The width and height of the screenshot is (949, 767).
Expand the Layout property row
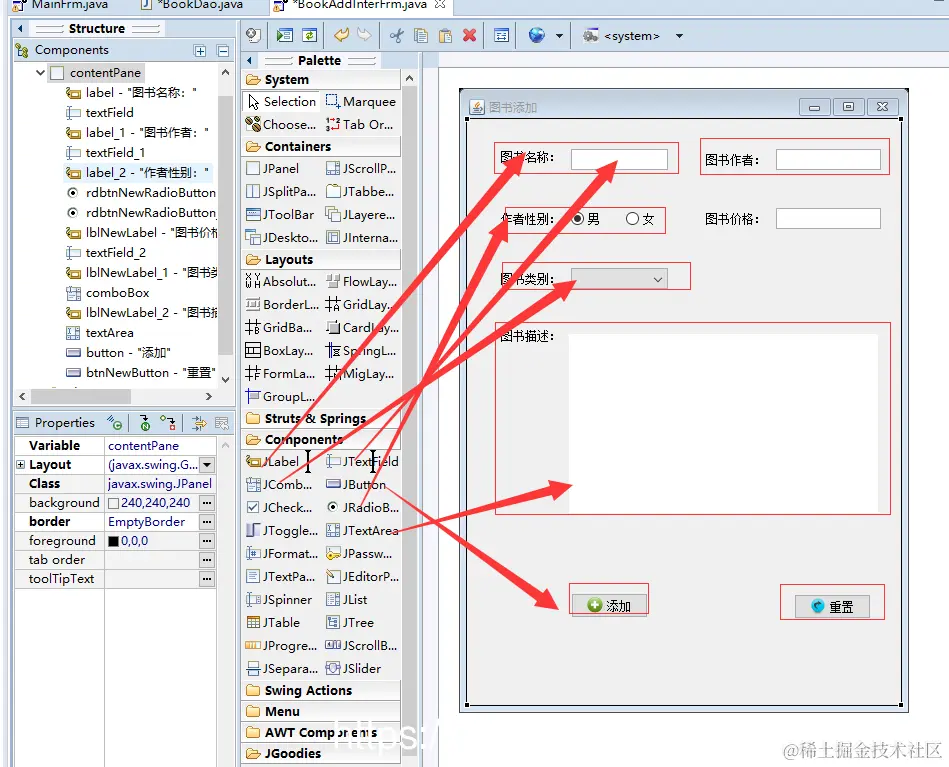[21, 465]
